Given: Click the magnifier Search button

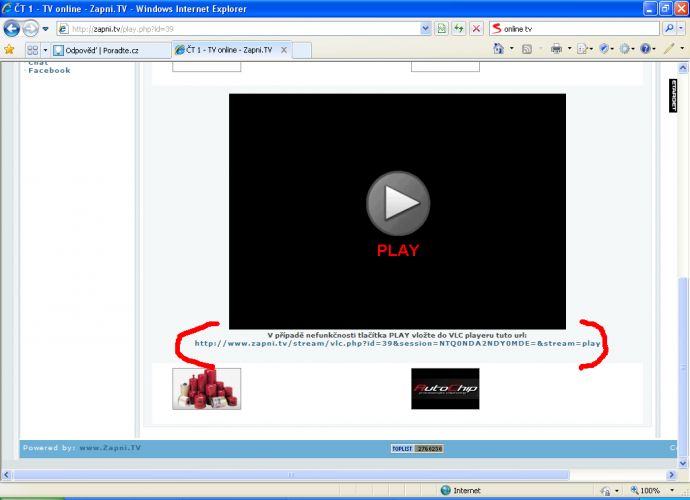Looking at the screenshot, I should (669, 29).
